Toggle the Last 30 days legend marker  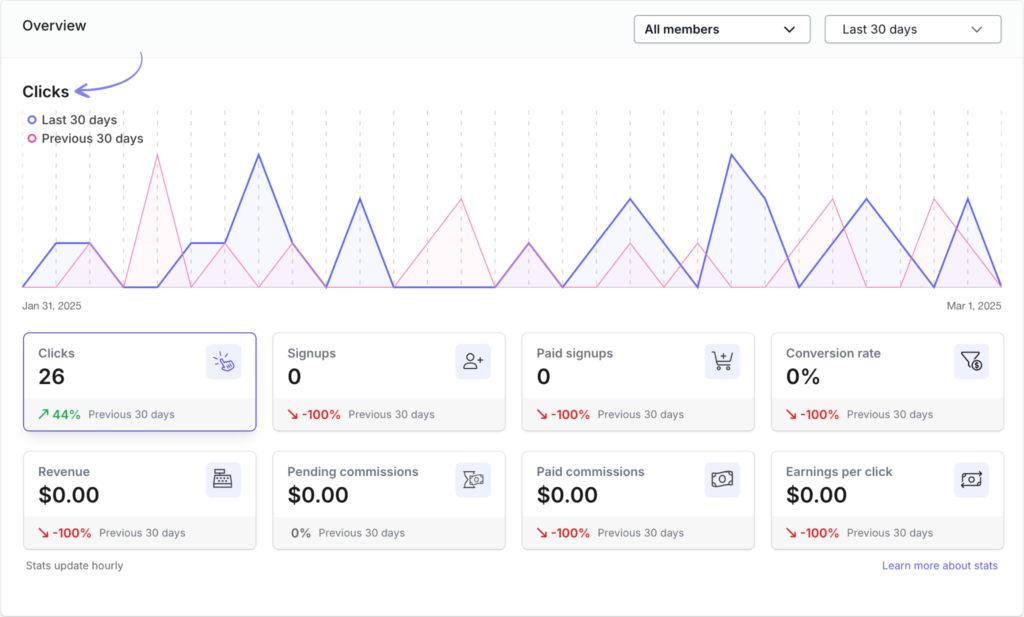[31, 119]
